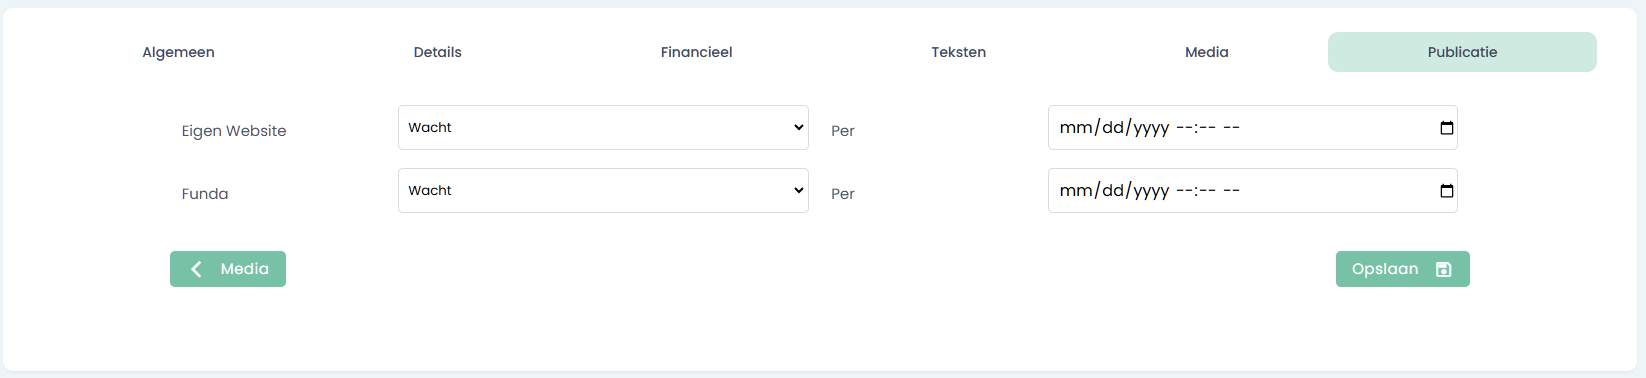Click the floppy disk save icon
Screen dimensions: 1646x378
pyautogui.click(x=1443, y=269)
